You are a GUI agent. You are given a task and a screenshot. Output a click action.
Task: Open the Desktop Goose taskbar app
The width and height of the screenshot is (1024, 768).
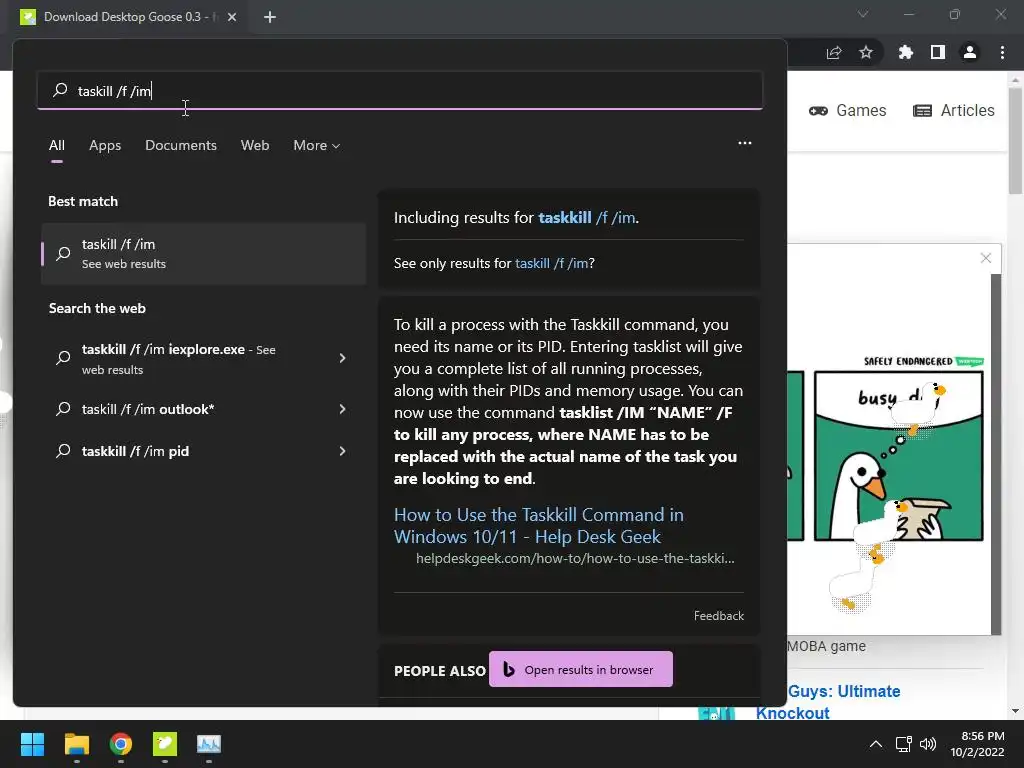click(165, 744)
